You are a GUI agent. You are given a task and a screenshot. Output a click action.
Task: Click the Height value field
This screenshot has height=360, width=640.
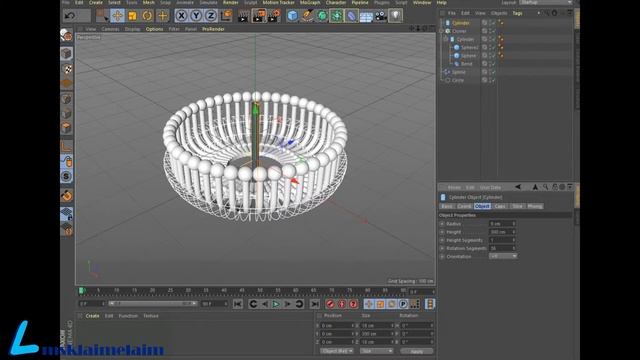502,232
